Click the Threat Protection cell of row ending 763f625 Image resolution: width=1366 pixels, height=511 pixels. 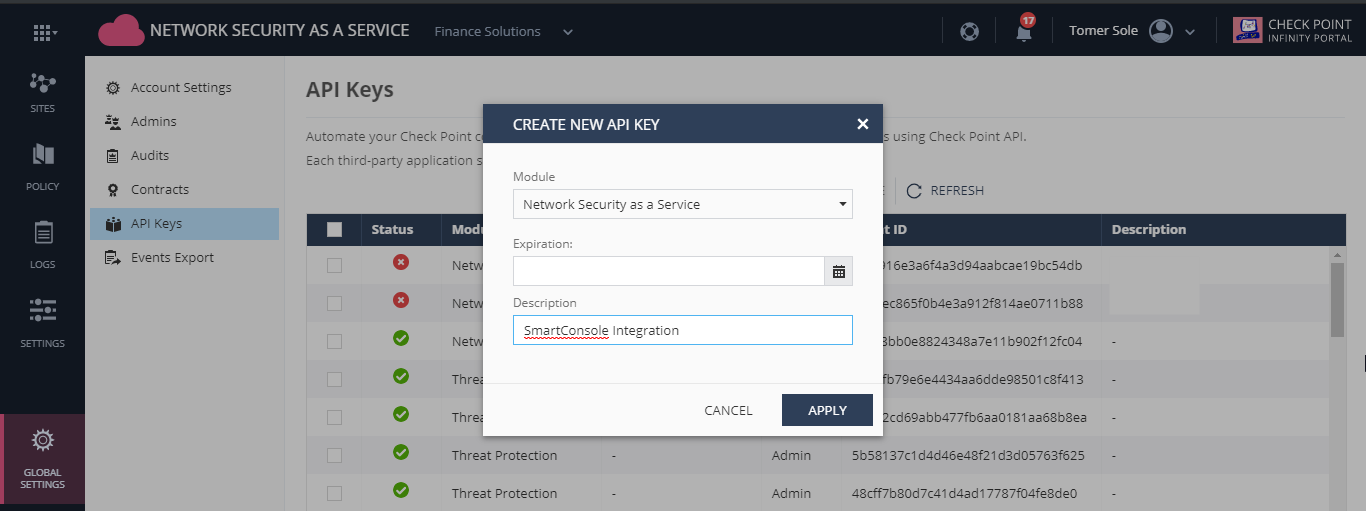tap(504, 455)
